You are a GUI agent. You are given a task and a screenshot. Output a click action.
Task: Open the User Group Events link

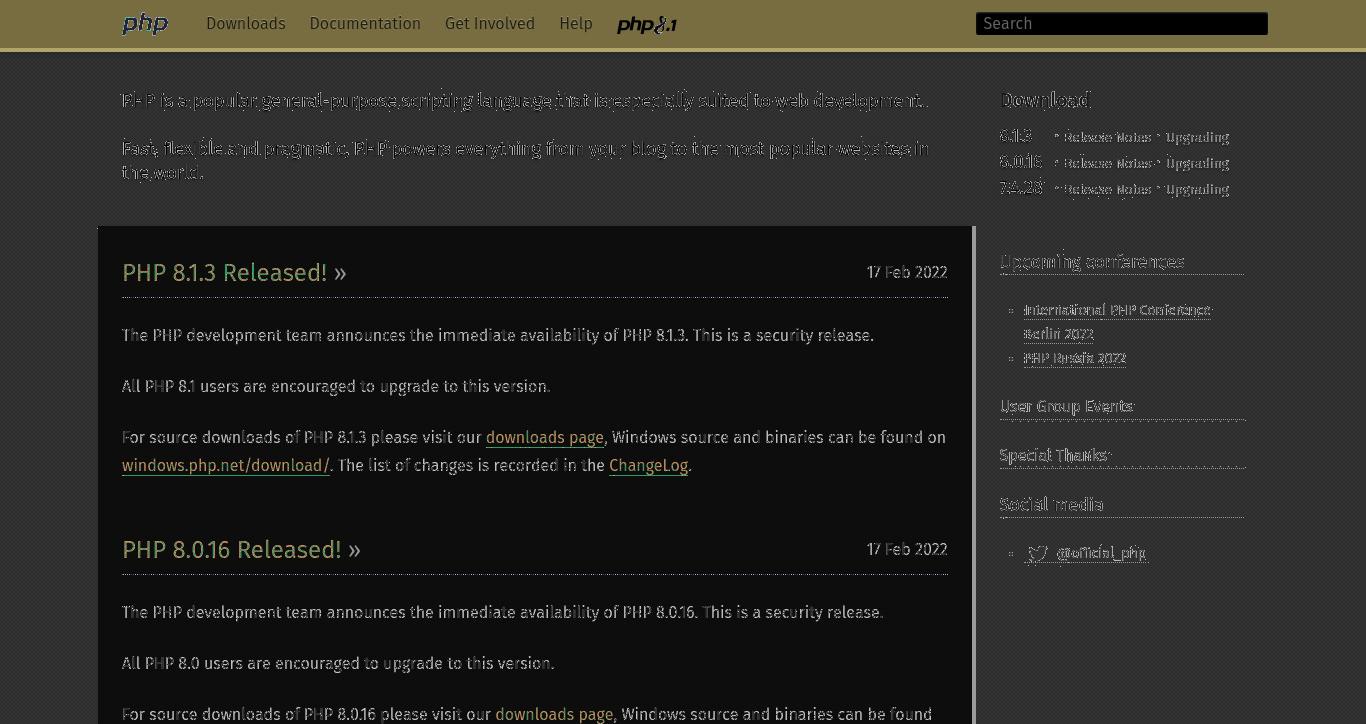[x=1067, y=406]
